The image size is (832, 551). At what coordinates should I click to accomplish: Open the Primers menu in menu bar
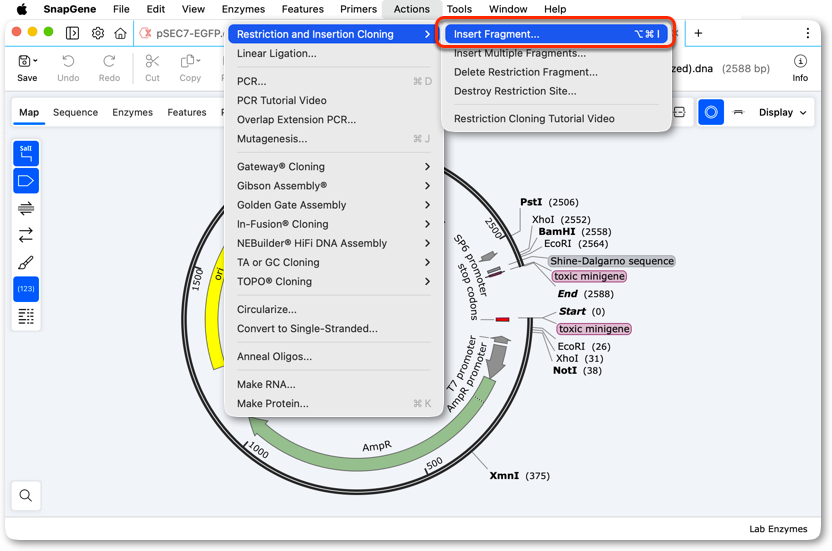click(358, 9)
